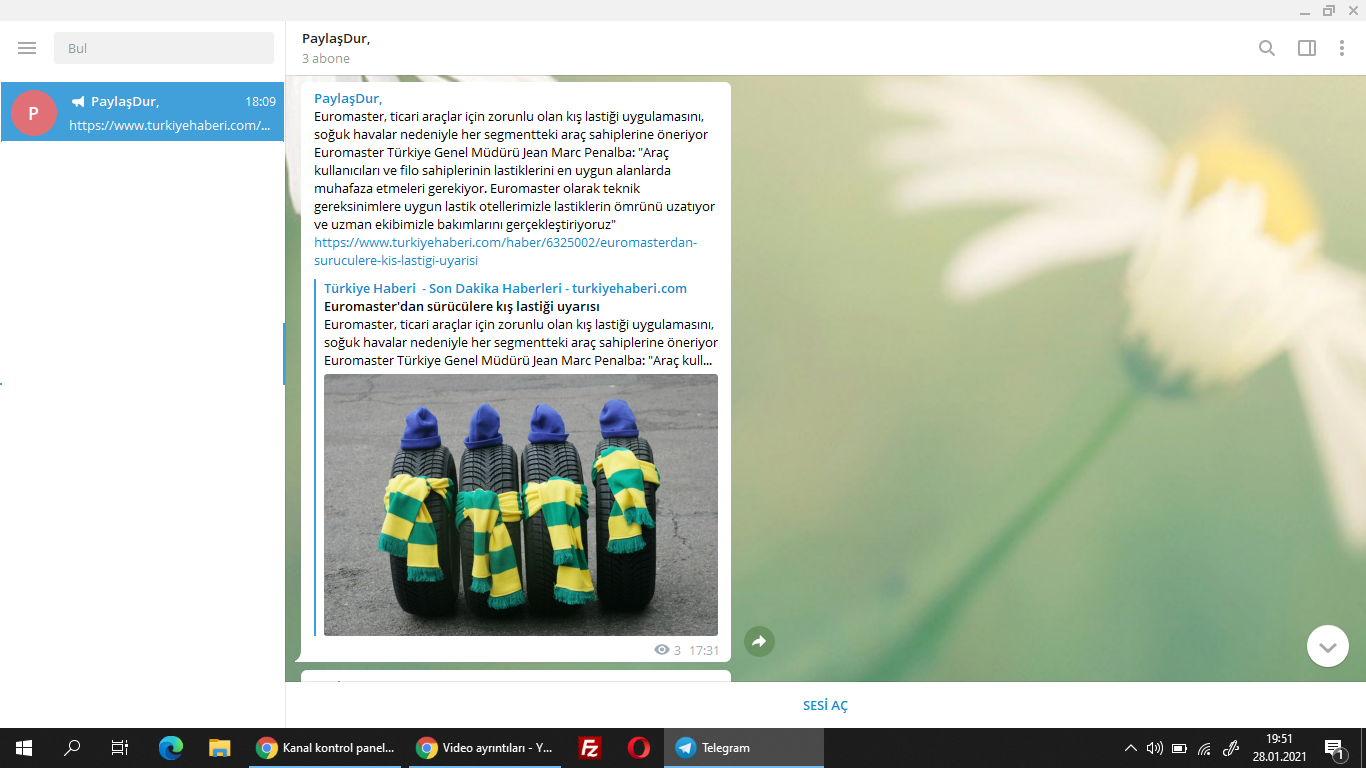Click the forward arrow beside the message
The width and height of the screenshot is (1366, 768).
click(759, 642)
